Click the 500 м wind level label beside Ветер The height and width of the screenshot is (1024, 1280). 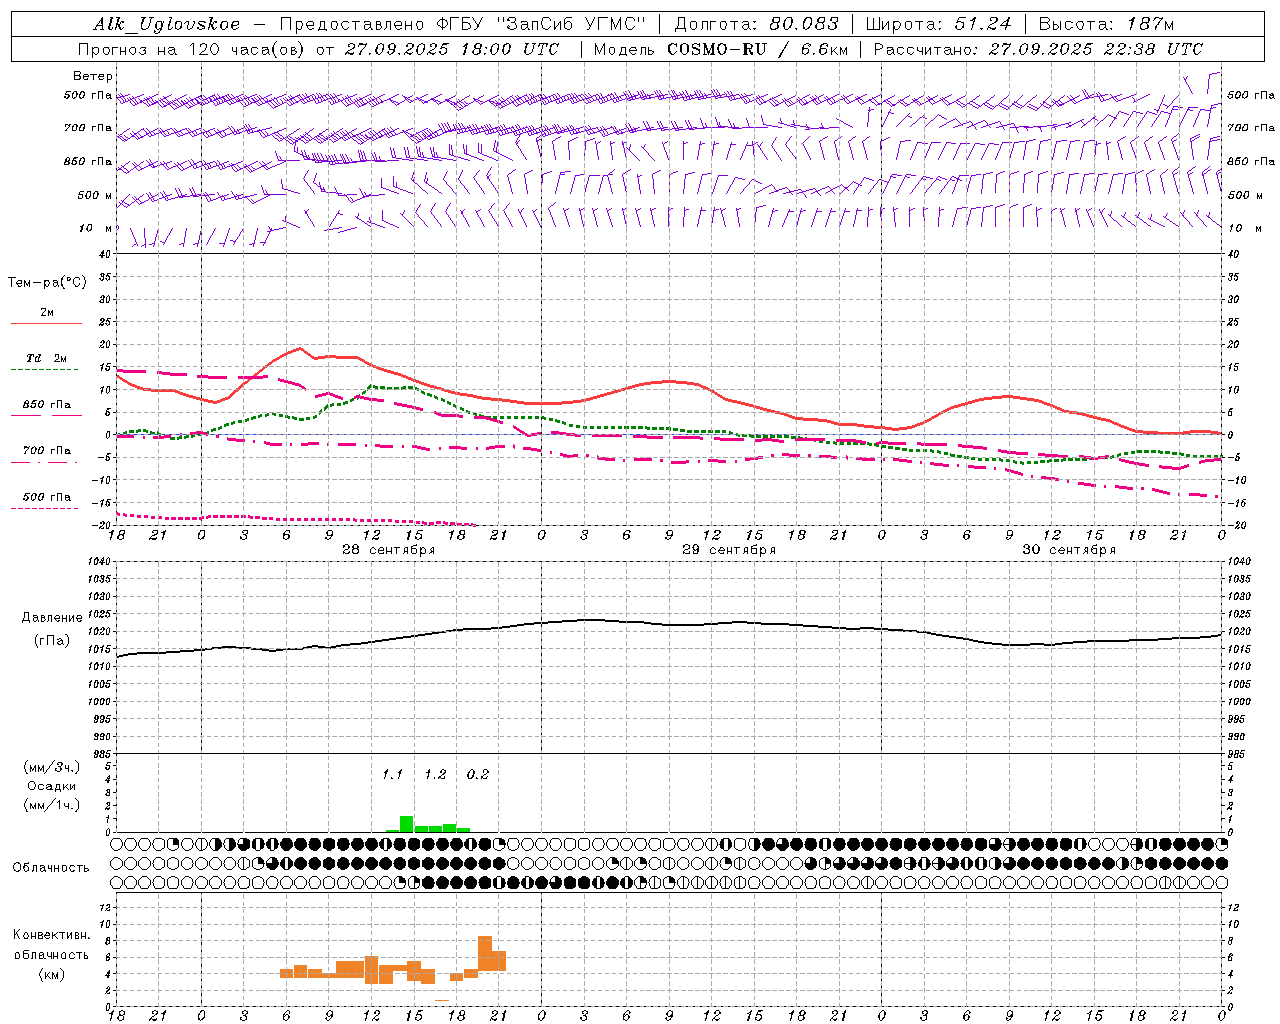point(95,195)
